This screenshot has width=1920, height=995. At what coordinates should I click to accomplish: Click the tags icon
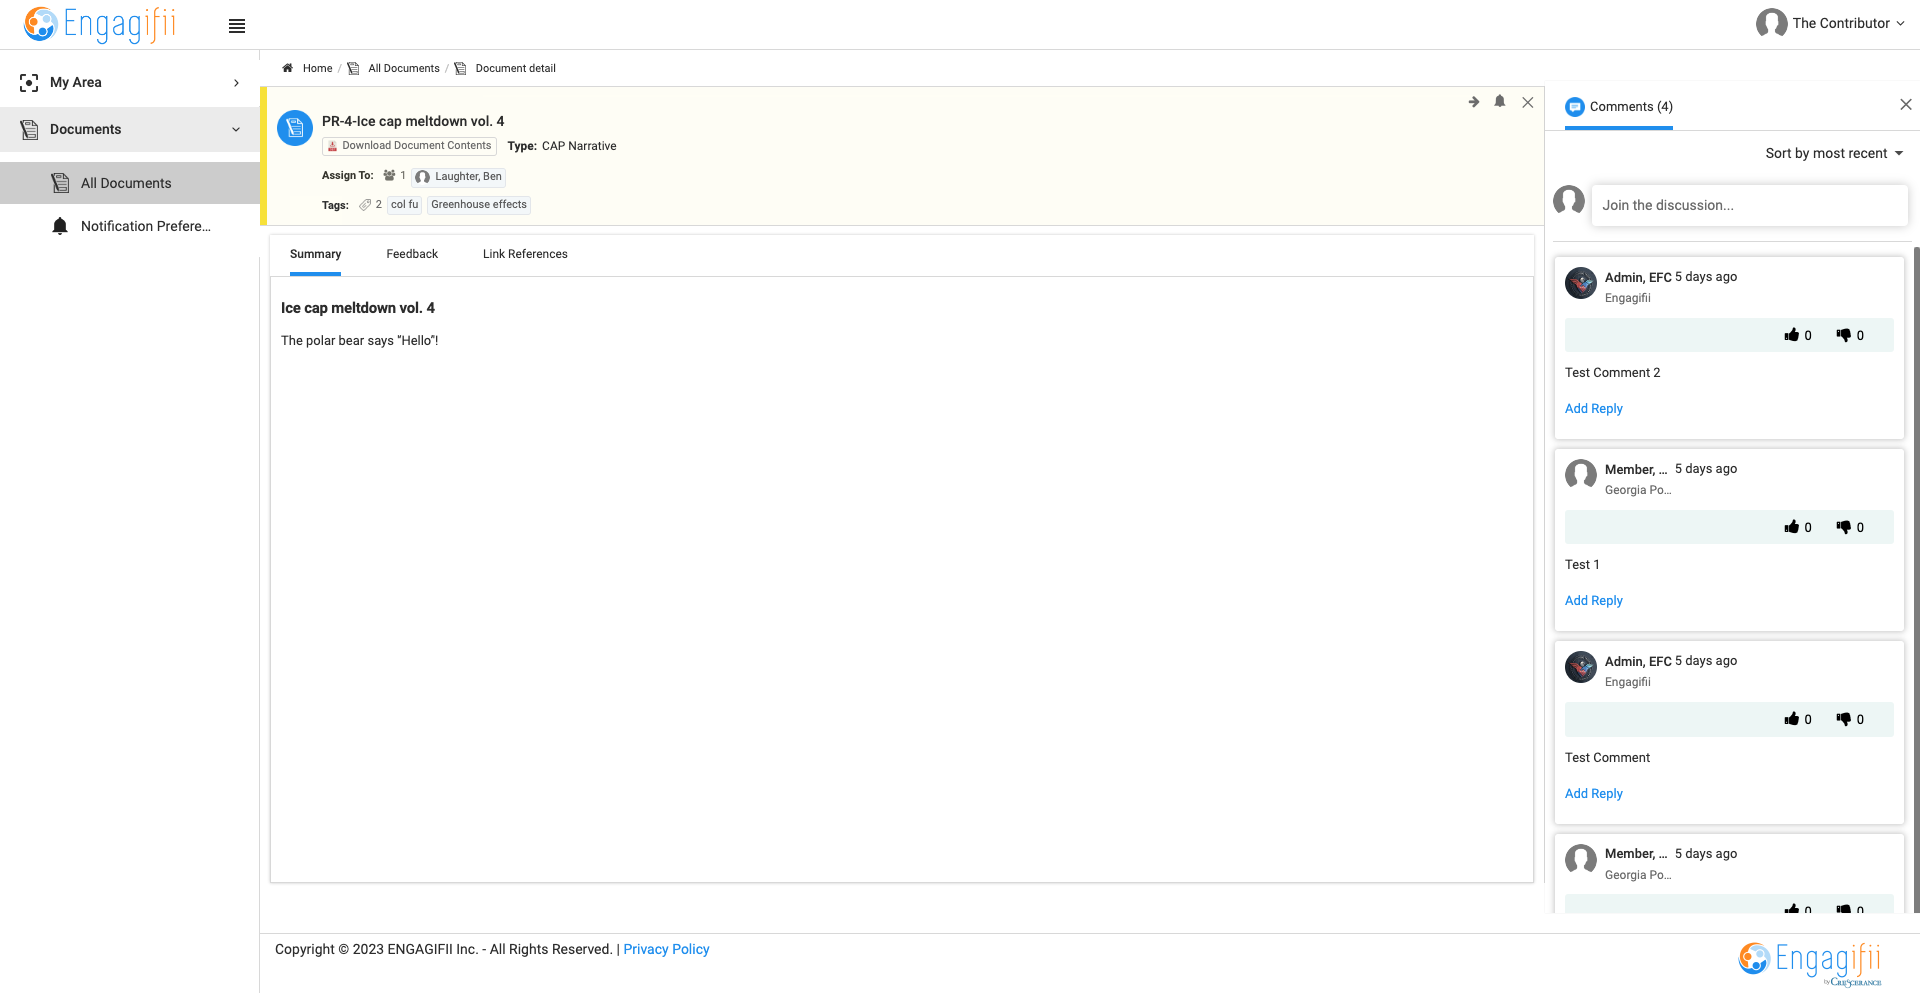click(365, 204)
